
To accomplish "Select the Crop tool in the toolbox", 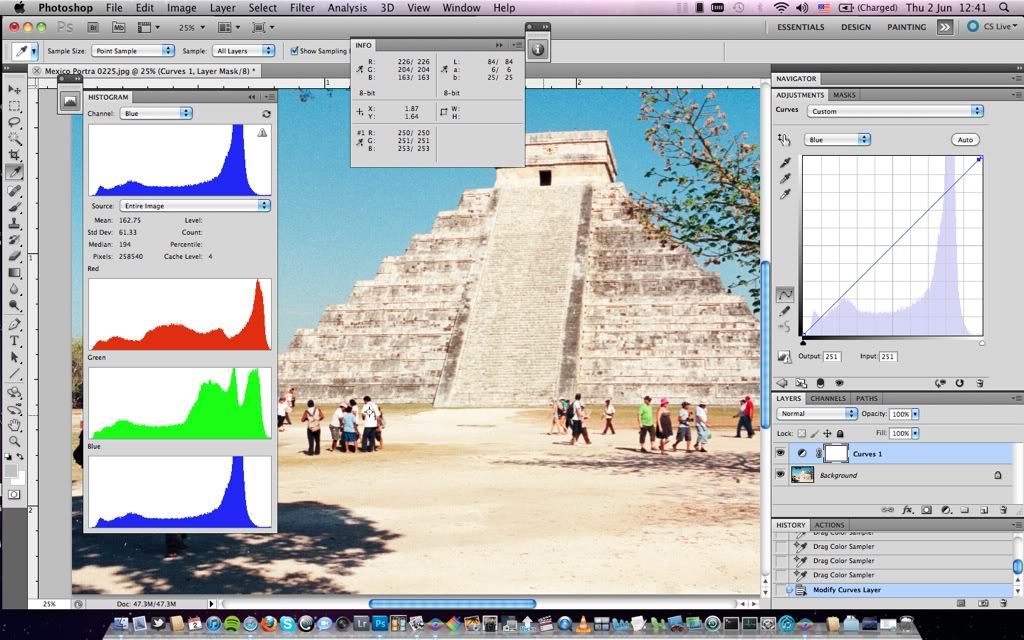I will click(x=15, y=155).
